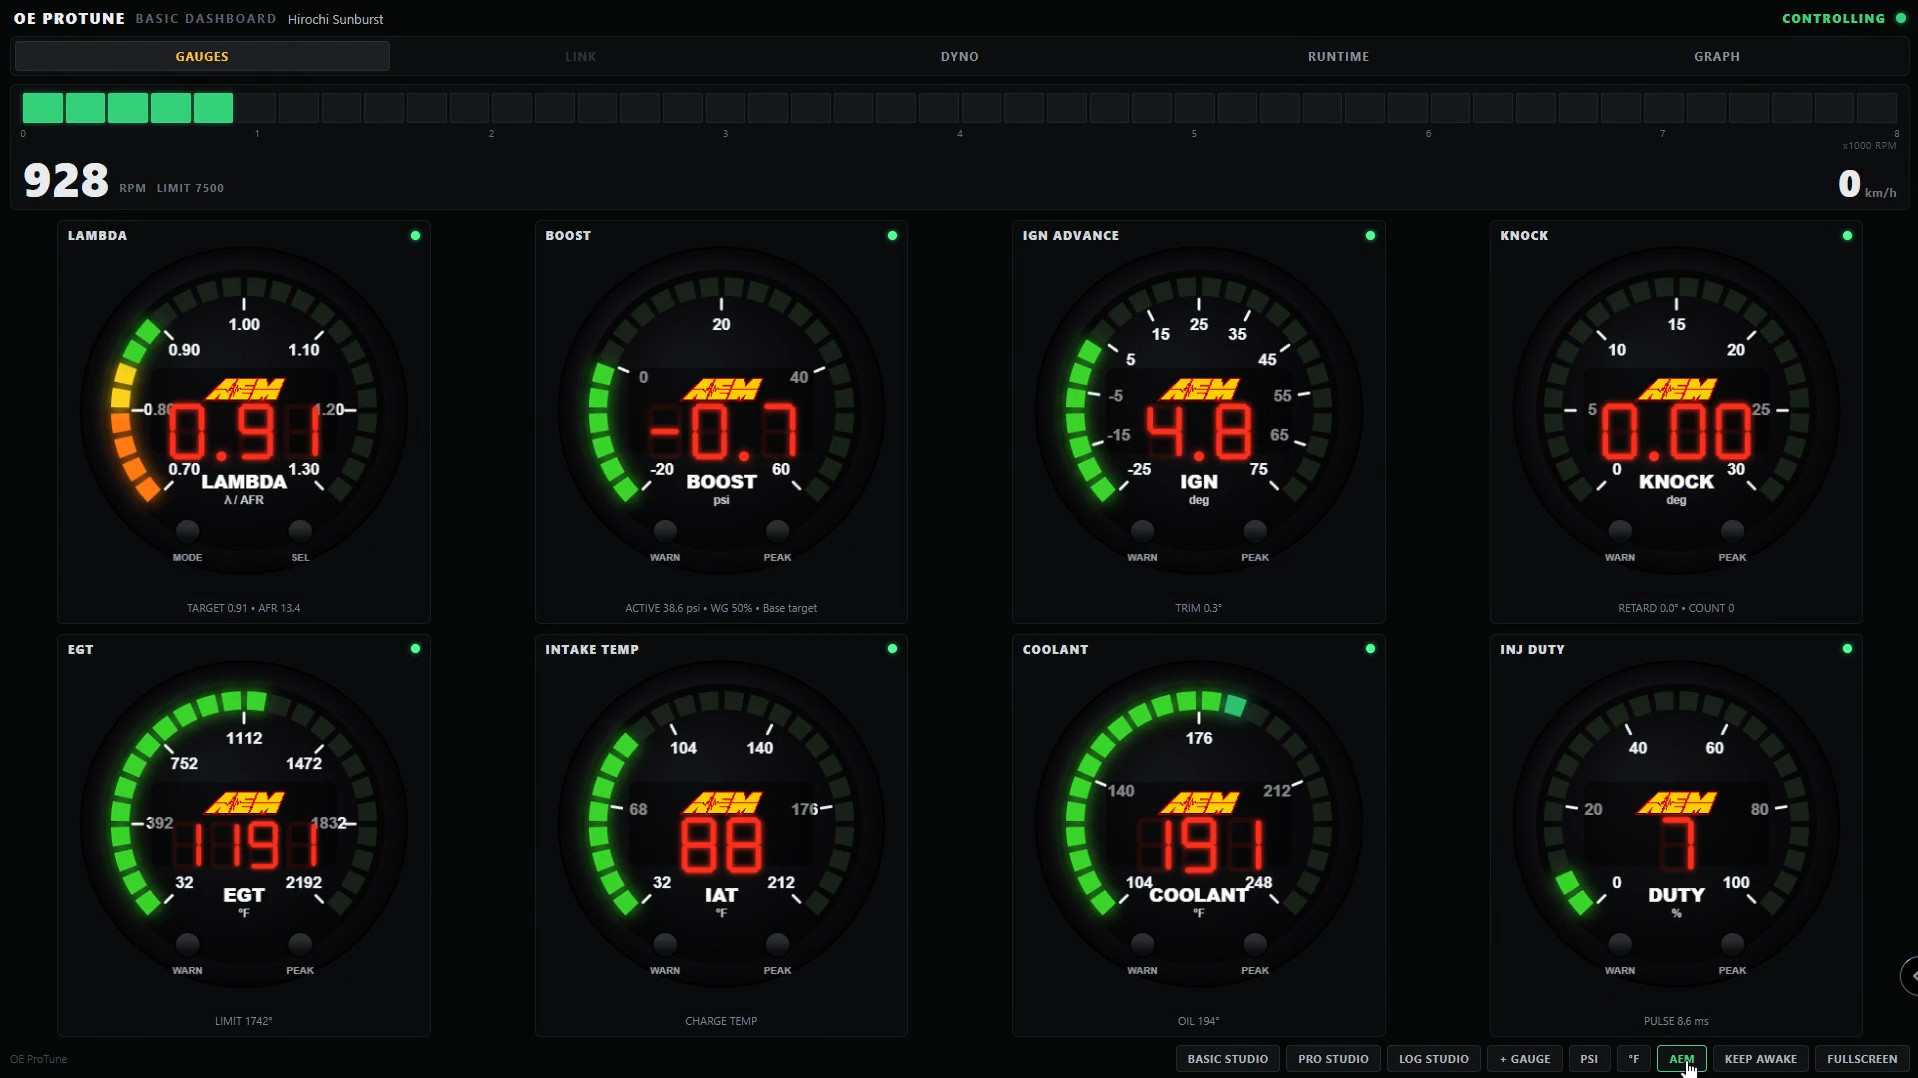Screen dimensions: 1918x1078
Task: Add a gauge with + GAUGE button
Action: pos(1525,1059)
